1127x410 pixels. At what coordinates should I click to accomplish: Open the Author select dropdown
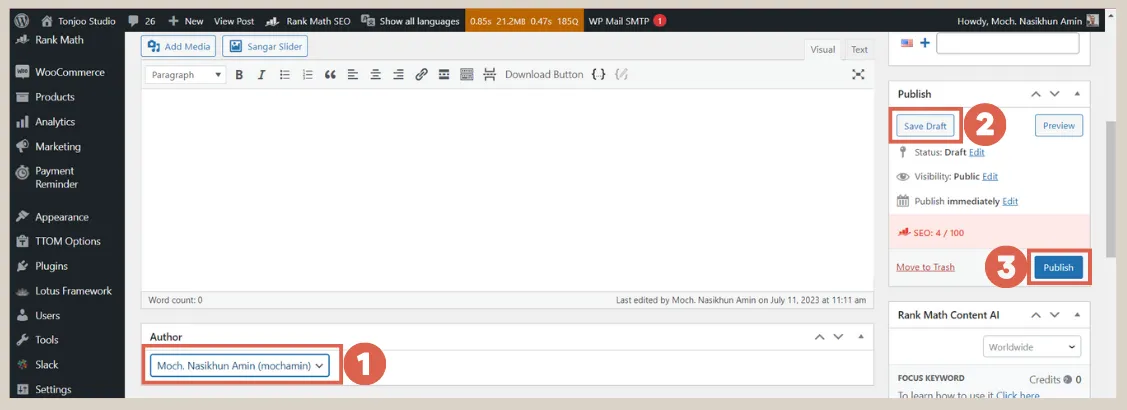tap(239, 365)
